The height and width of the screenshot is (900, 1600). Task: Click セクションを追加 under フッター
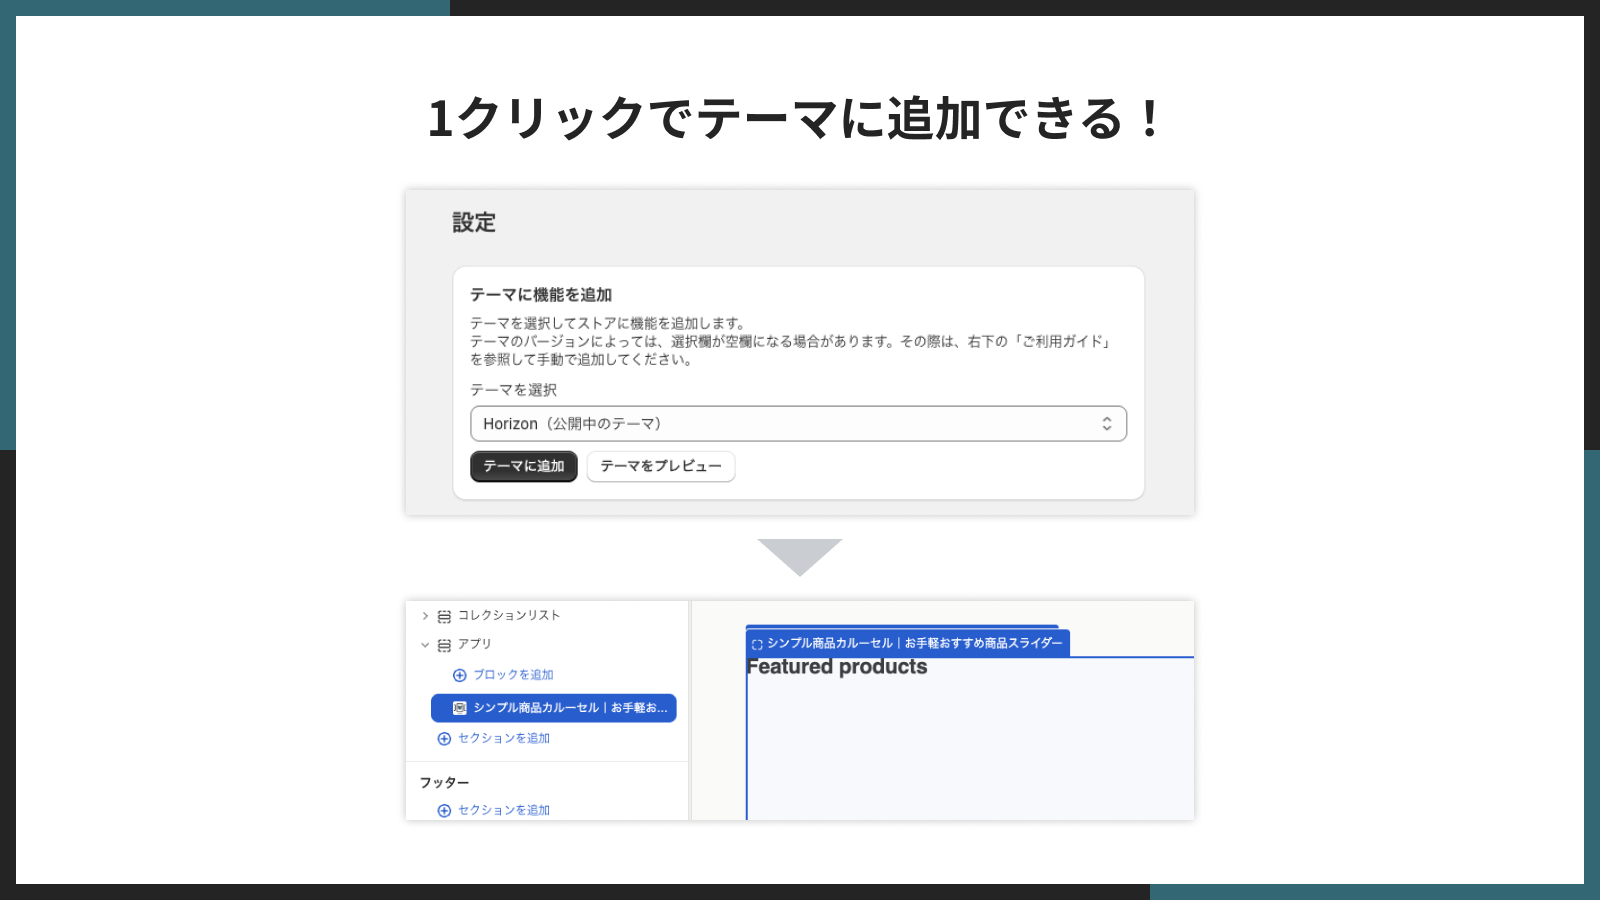click(x=504, y=810)
